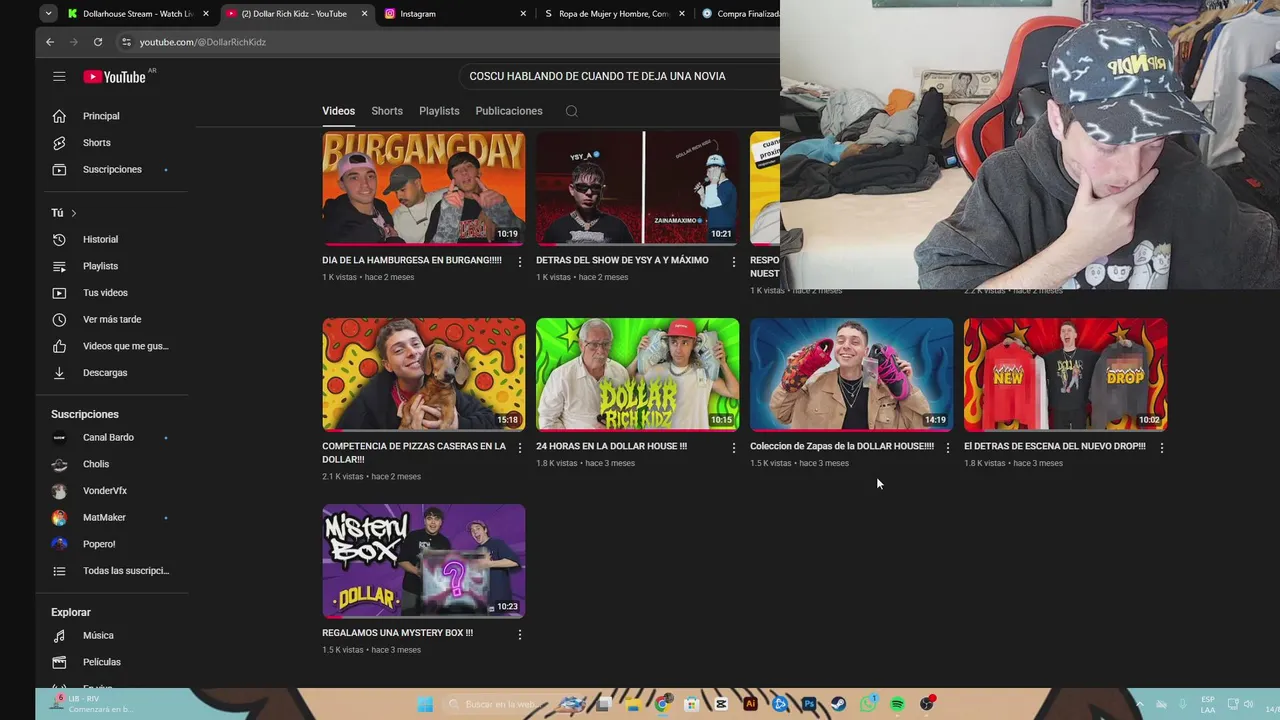Click the address bar URL
1280x720 pixels.
coord(203,42)
